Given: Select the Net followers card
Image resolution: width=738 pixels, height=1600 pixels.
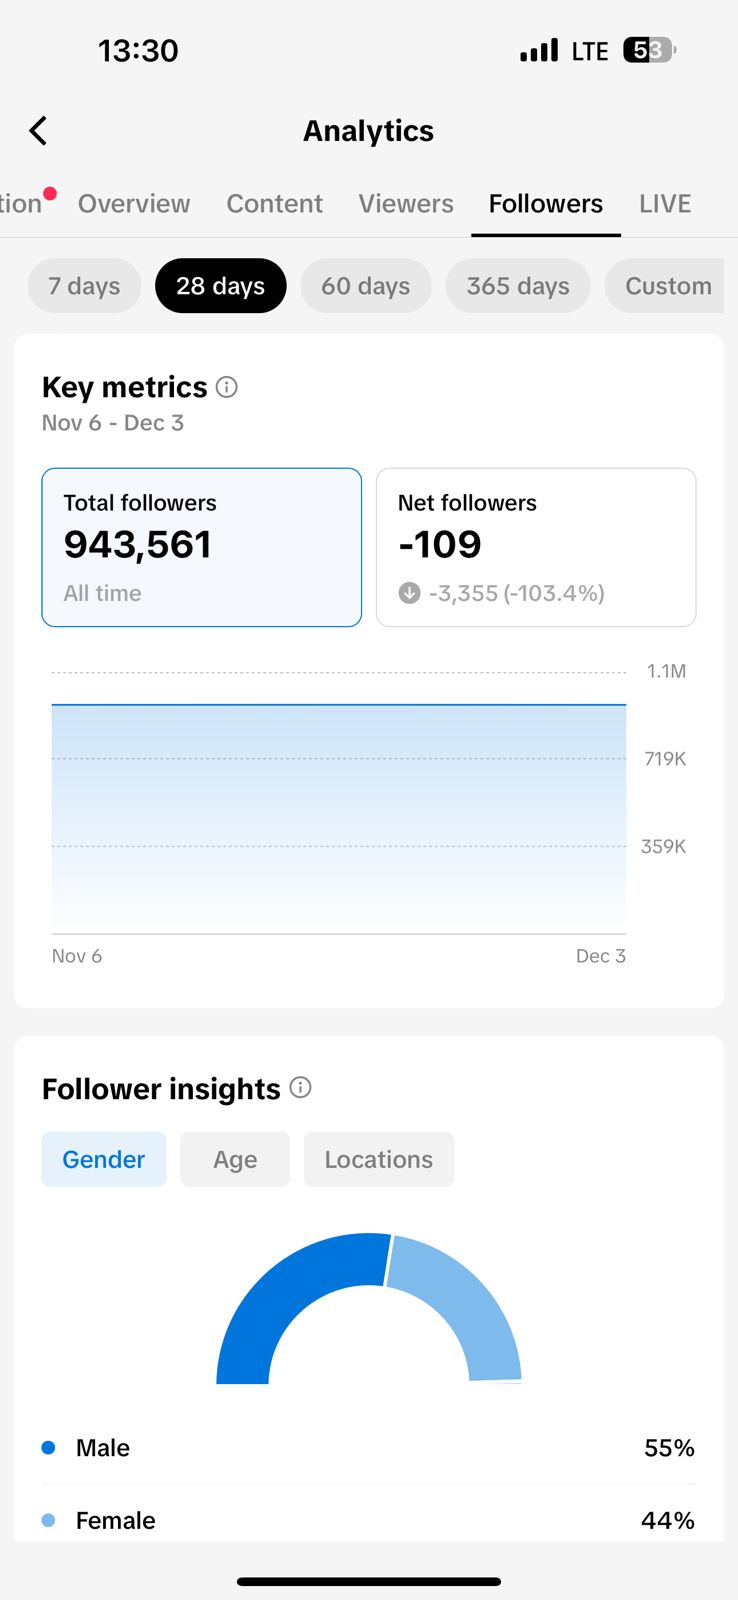Looking at the screenshot, I should tap(536, 547).
